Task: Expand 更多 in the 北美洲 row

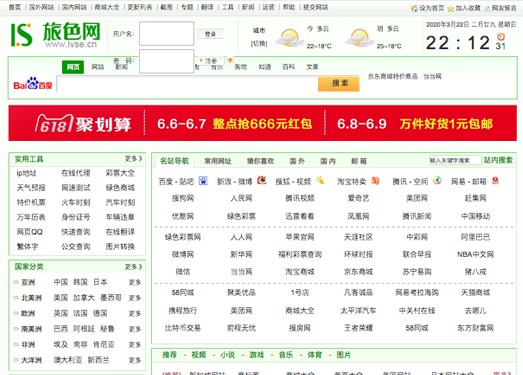Action: pos(135,298)
